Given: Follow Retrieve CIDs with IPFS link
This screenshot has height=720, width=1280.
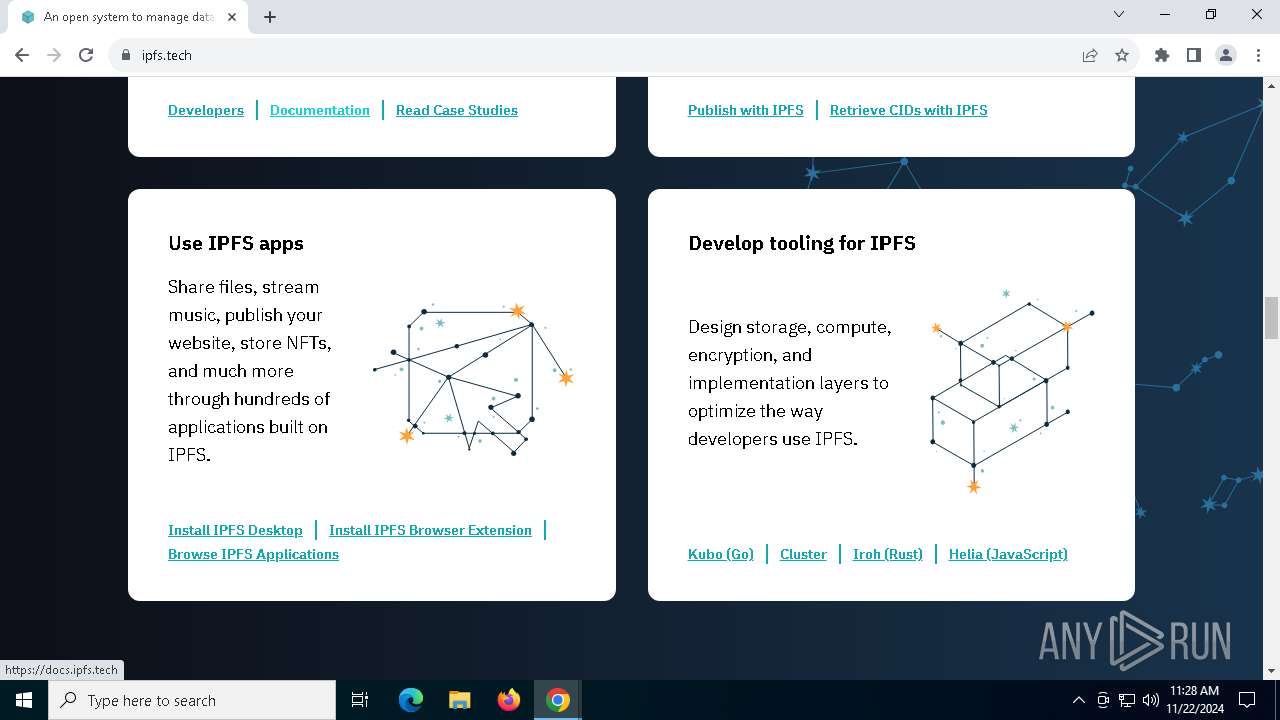Looking at the screenshot, I should 909,110.
